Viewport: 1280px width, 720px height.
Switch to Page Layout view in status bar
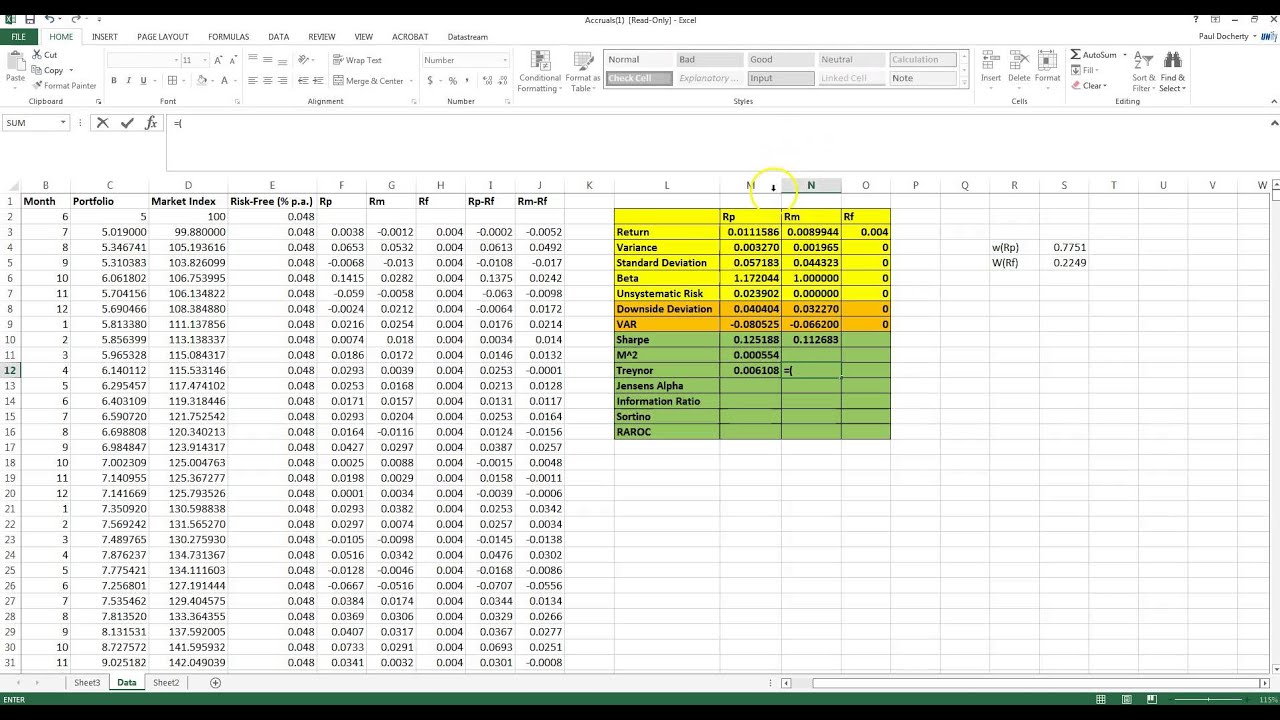(1126, 699)
